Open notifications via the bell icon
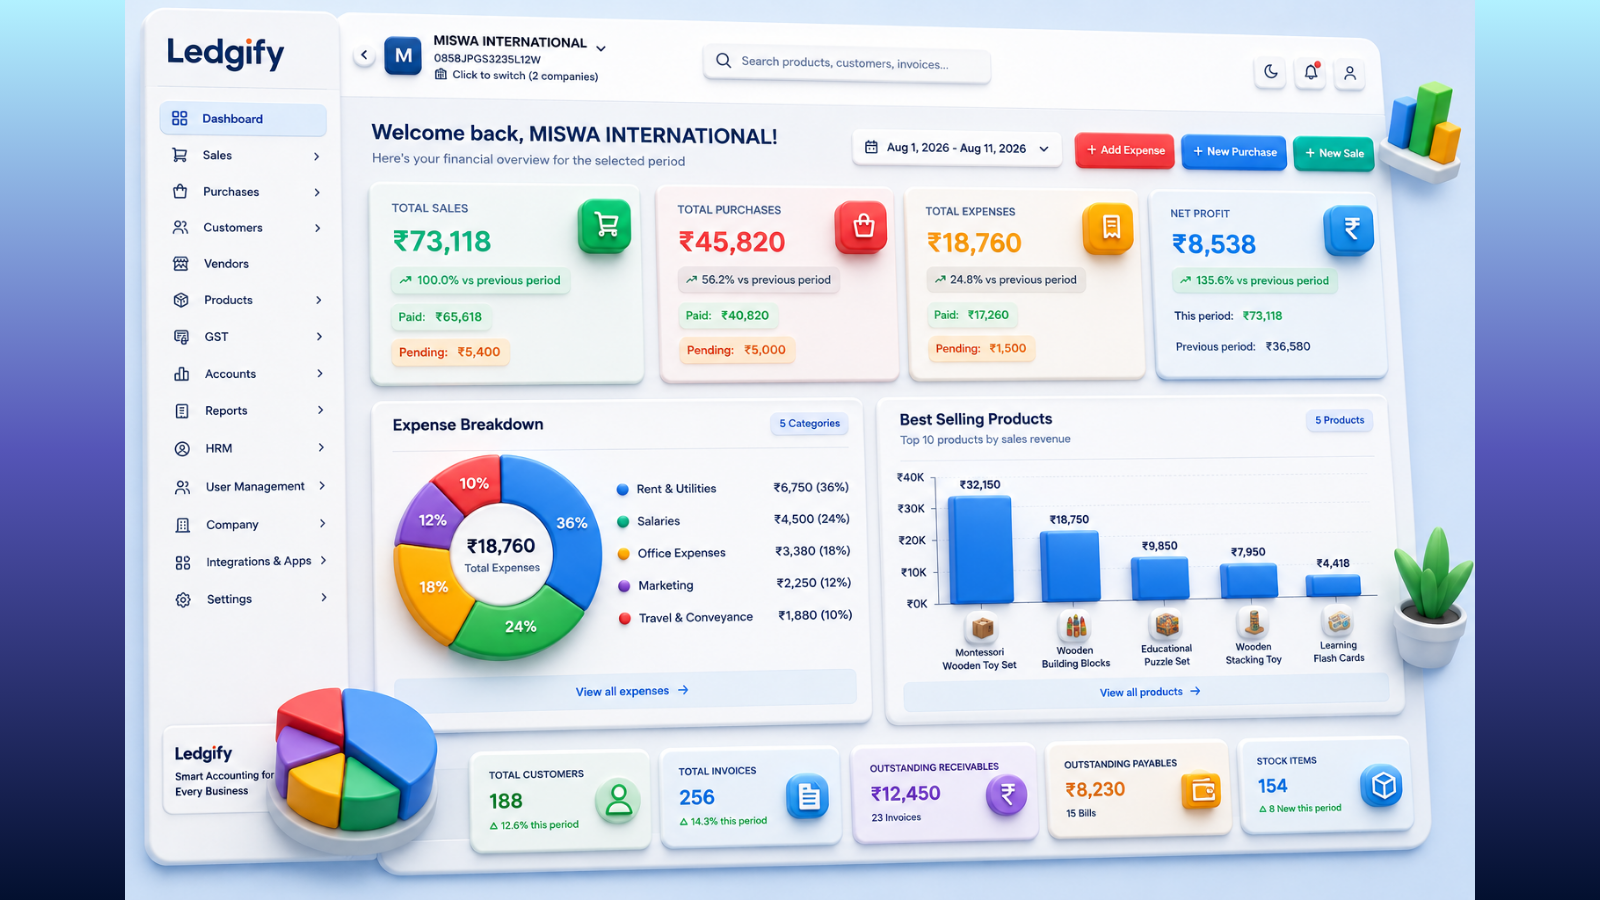The width and height of the screenshot is (1600, 900). click(1311, 72)
